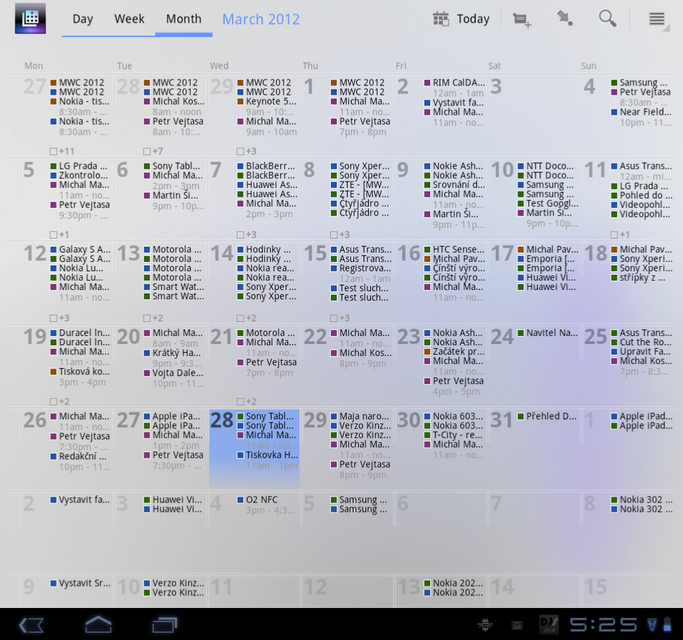Expand the +11 more events indicator
The width and height of the screenshot is (683, 640).
click(x=63, y=152)
